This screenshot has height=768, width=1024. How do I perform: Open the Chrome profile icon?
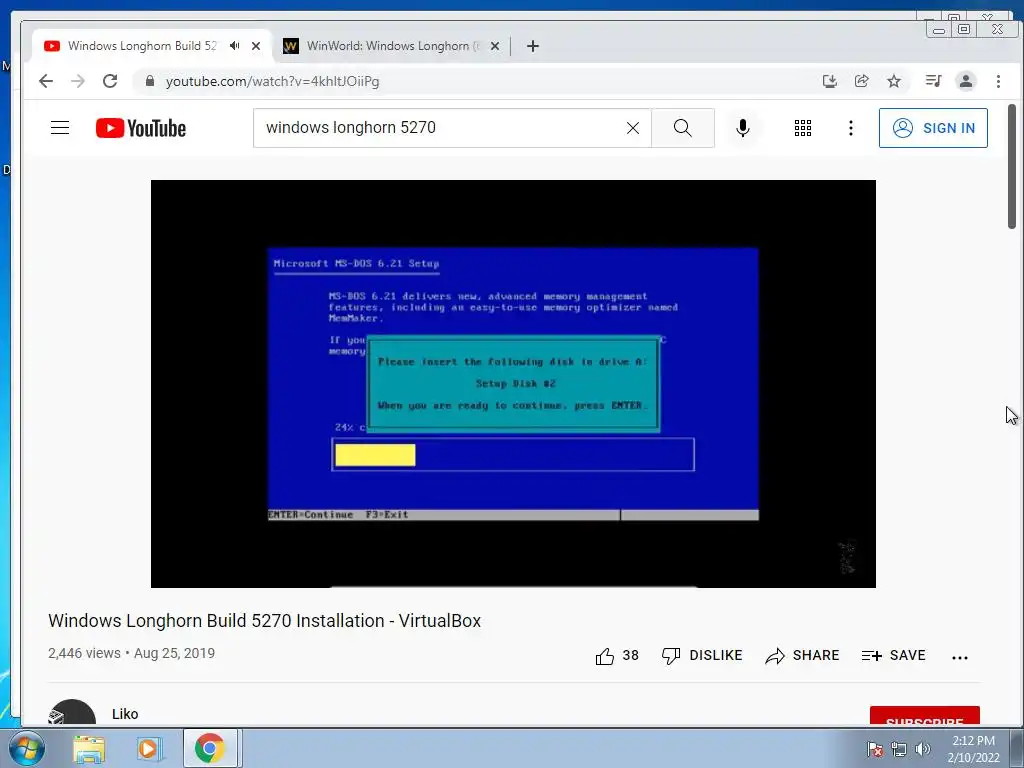(x=966, y=81)
